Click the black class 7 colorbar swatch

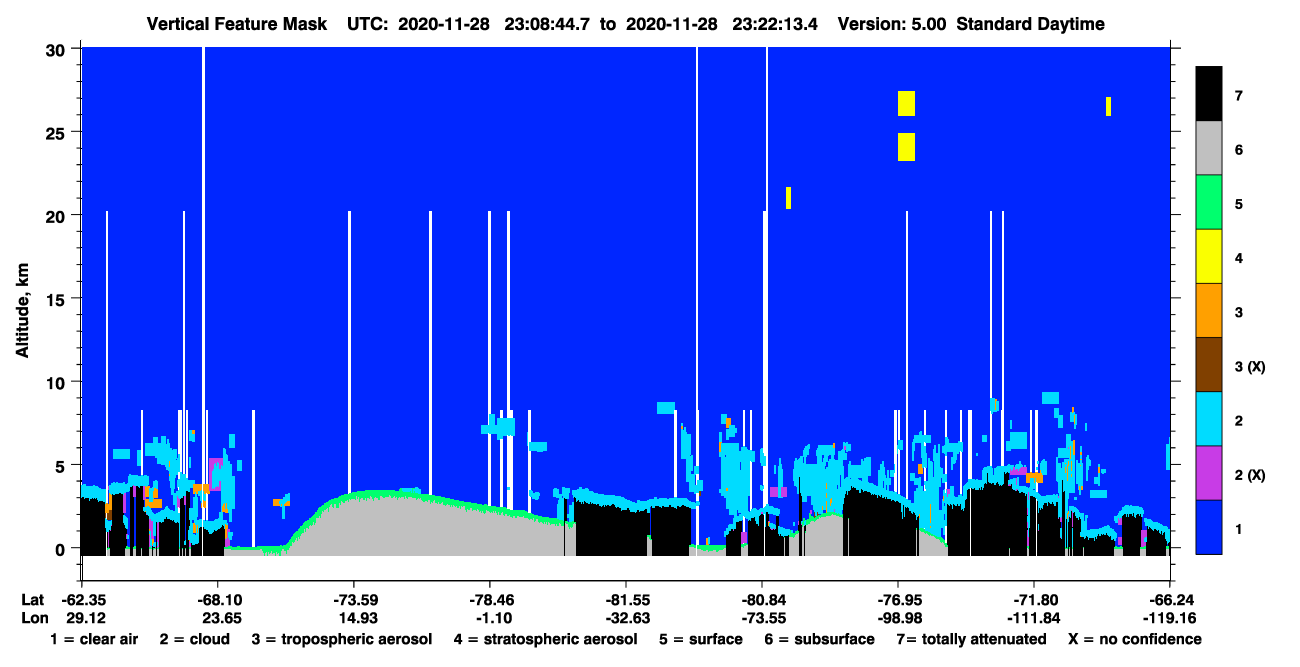pos(1209,93)
